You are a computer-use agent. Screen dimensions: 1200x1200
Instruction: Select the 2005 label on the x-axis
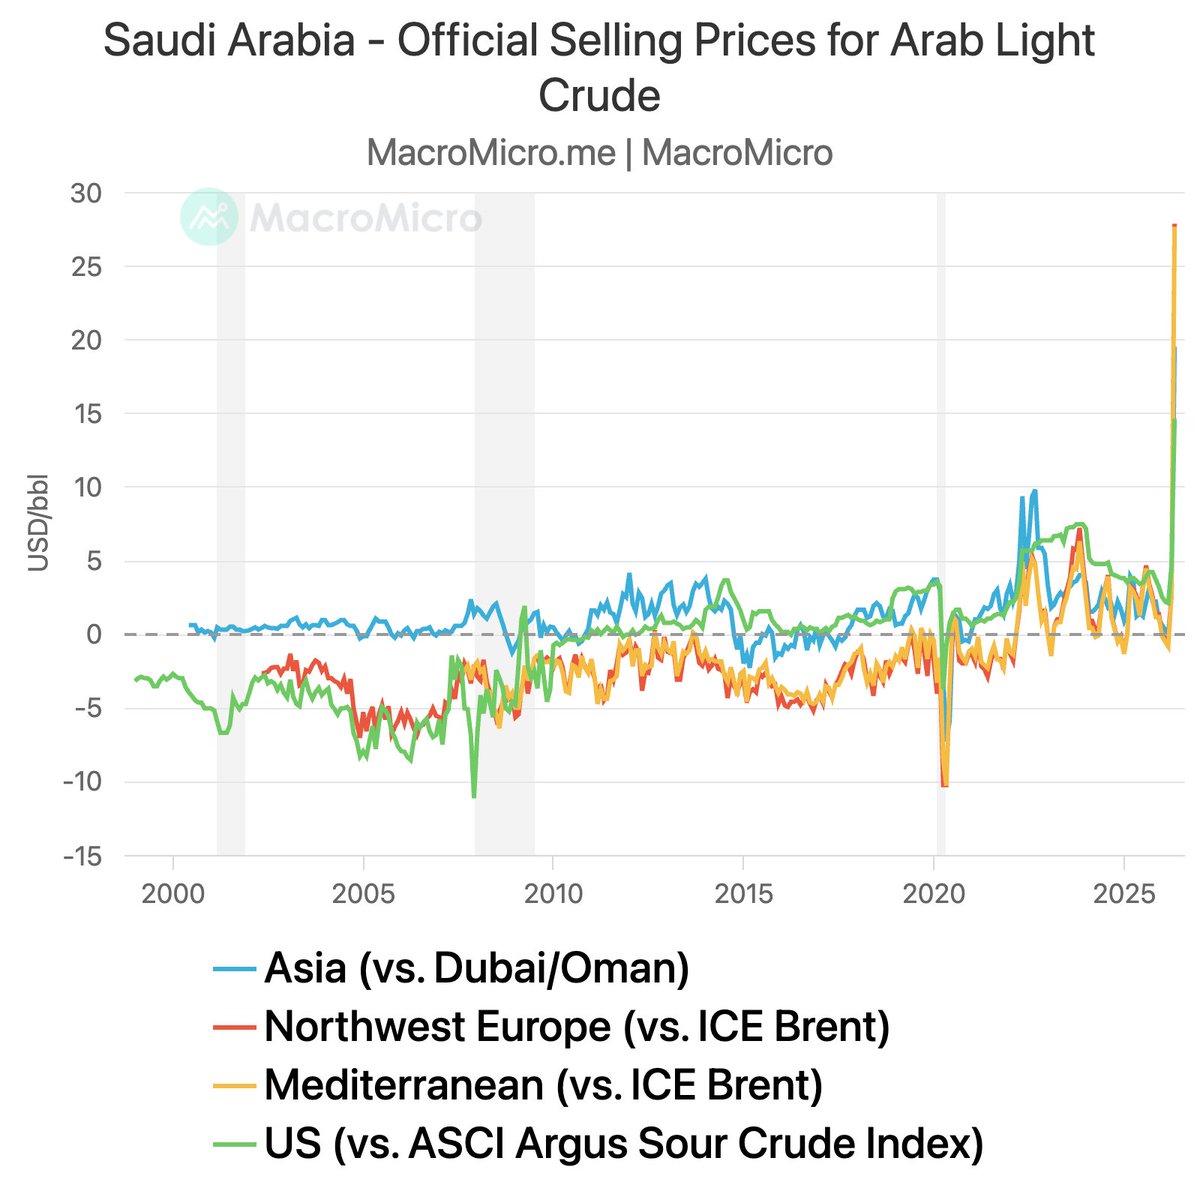tap(364, 893)
